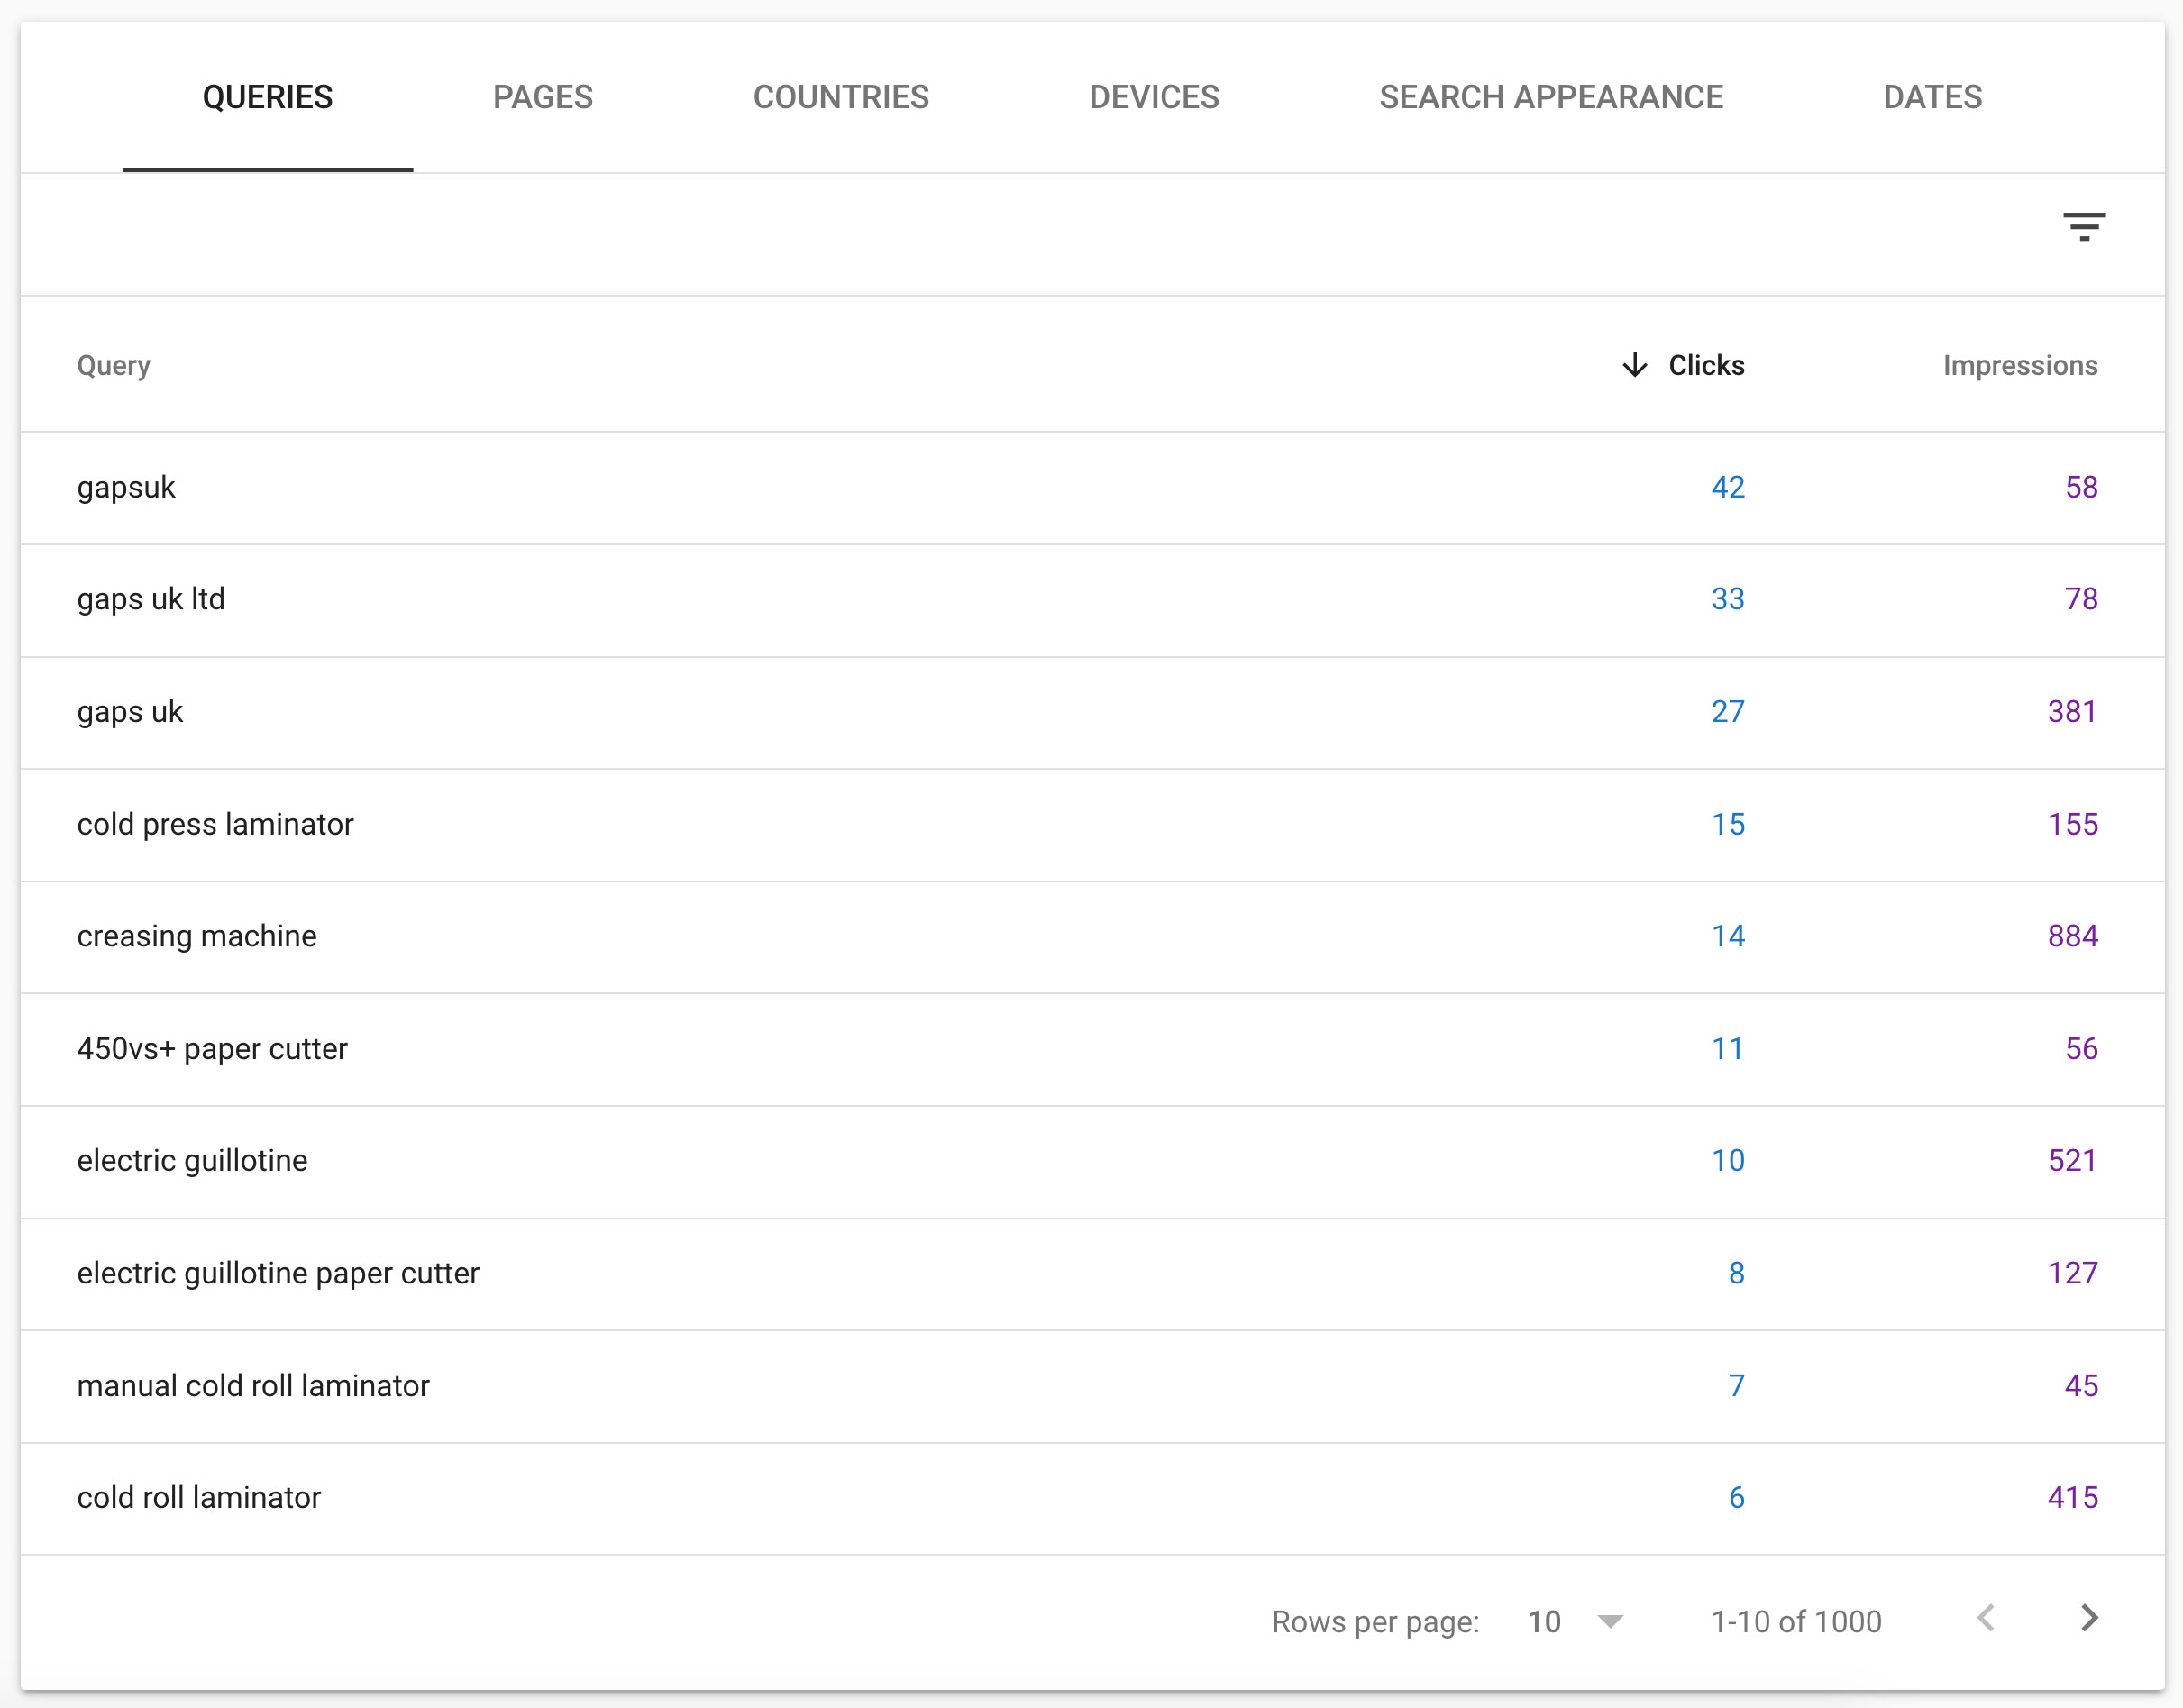Screen dimensions: 2183x1708
Task: Click the 33 clicks value
Action: (1727, 599)
